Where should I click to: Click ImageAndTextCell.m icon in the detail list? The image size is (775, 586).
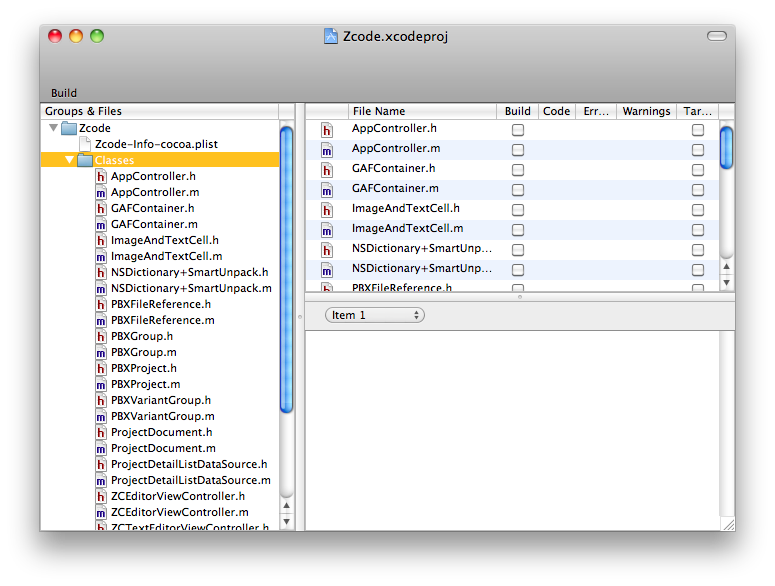click(x=327, y=230)
